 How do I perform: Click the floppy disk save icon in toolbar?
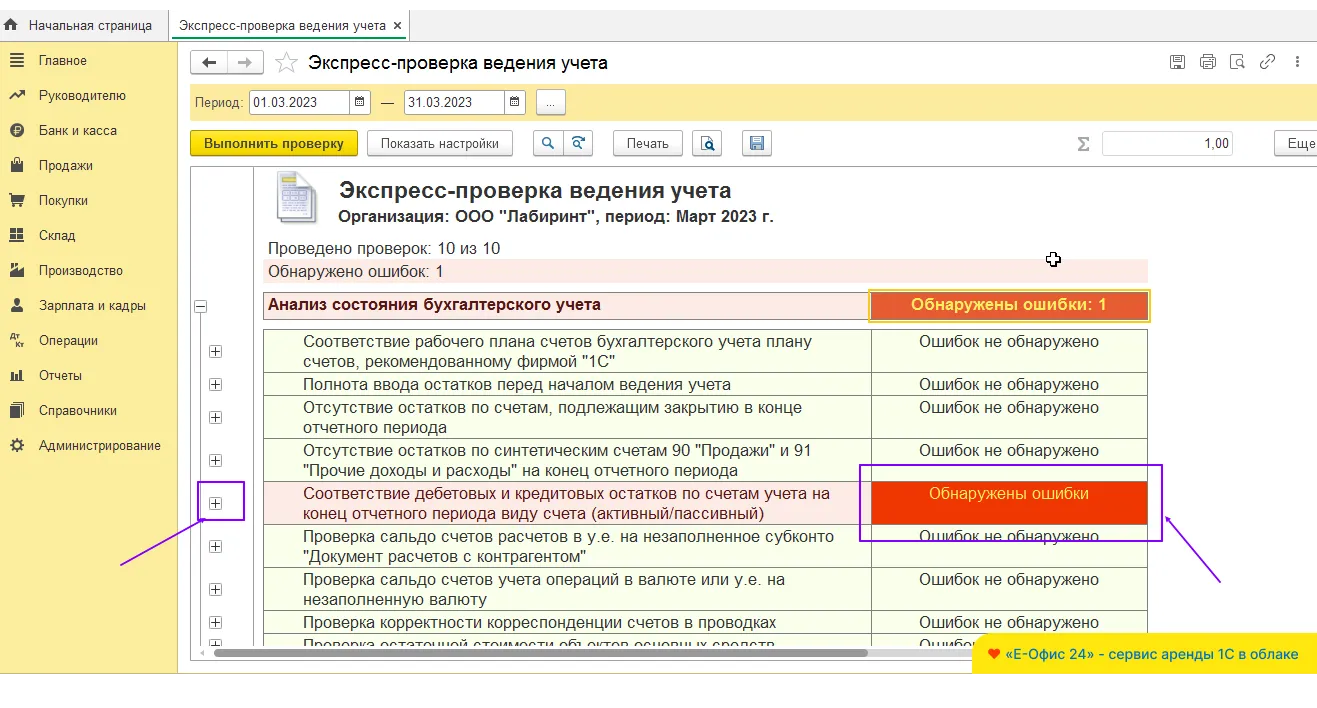[757, 143]
